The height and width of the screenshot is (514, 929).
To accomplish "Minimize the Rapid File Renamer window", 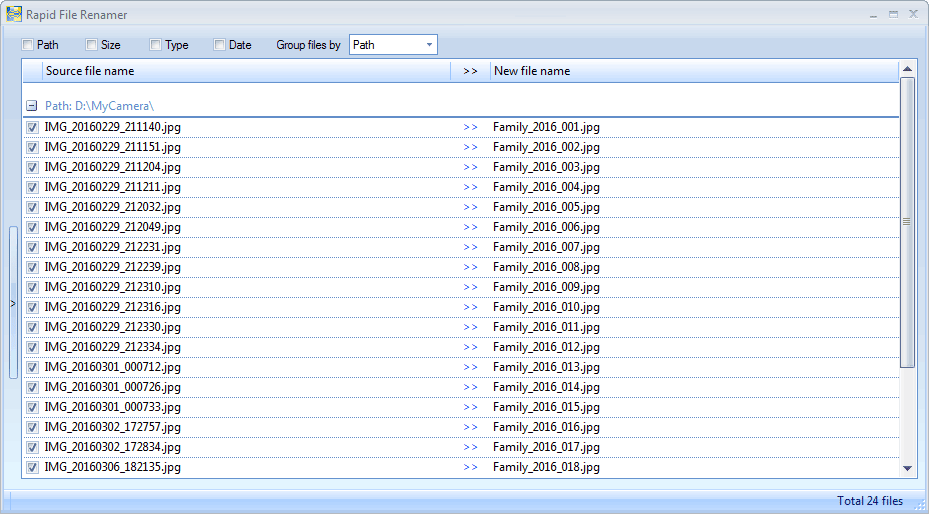I will tap(873, 15).
